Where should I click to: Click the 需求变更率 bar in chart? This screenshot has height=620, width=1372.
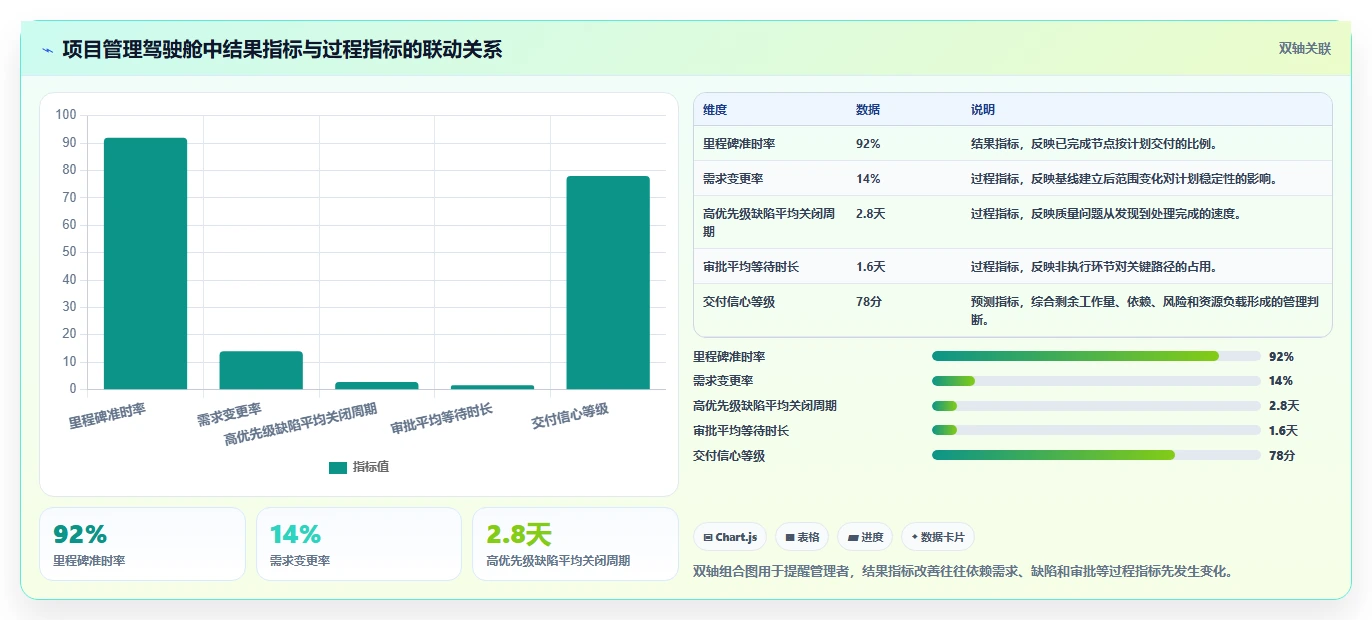pyautogui.click(x=261, y=370)
